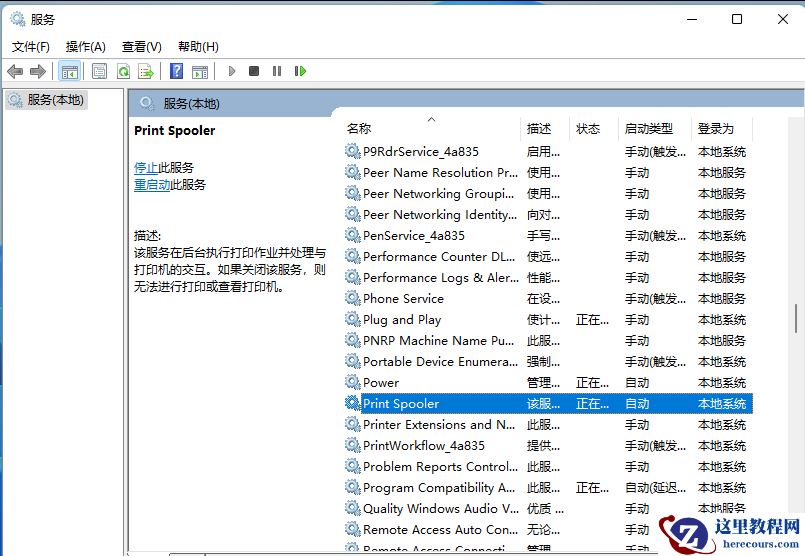Maximize the 服务 window
Image resolution: width=805 pixels, height=556 pixels.
(x=737, y=20)
